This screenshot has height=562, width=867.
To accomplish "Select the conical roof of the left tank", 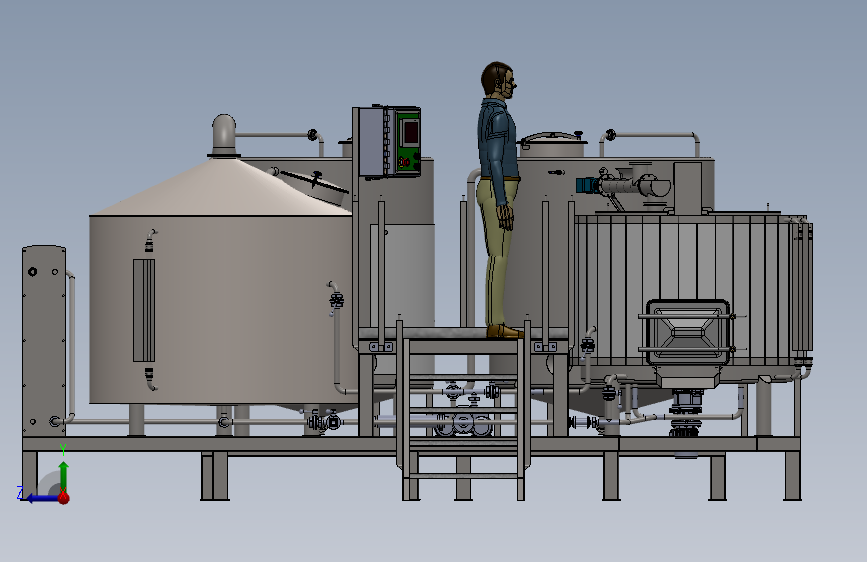I will (x=221, y=186).
